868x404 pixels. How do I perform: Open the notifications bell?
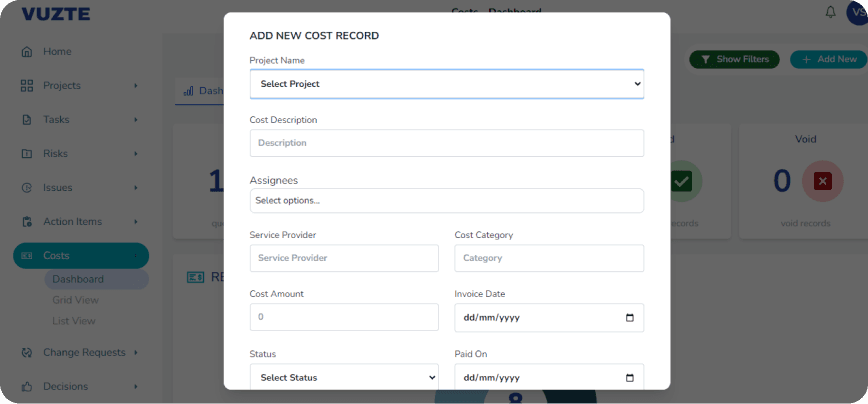(830, 12)
